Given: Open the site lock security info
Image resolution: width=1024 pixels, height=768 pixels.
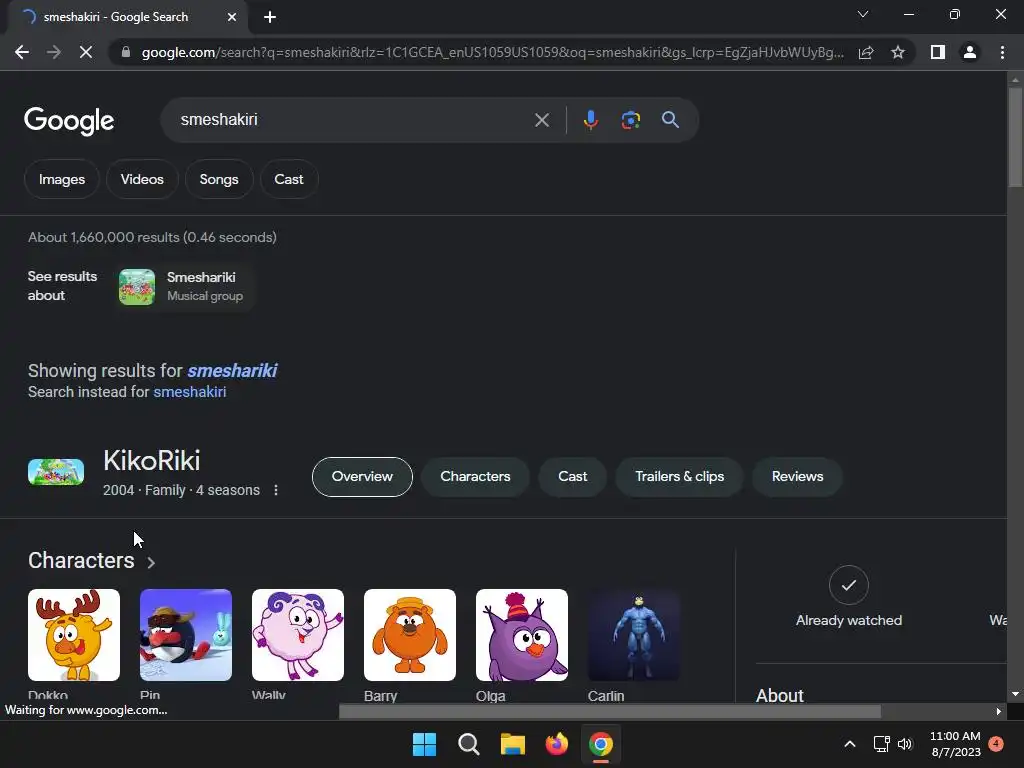Looking at the screenshot, I should (125, 52).
